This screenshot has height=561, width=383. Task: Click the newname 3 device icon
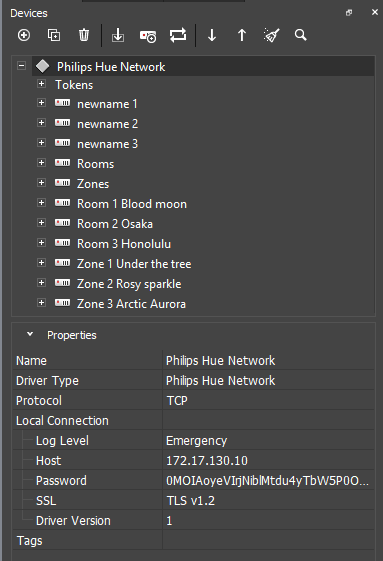click(62, 143)
